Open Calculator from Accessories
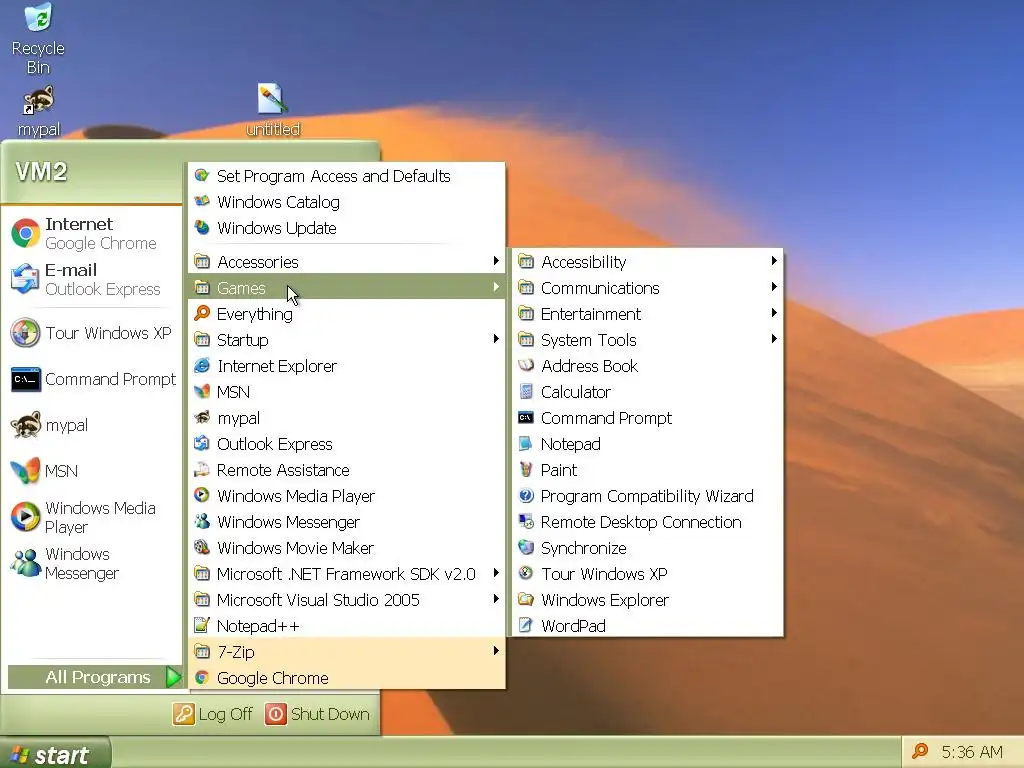 pyautogui.click(x=648, y=392)
